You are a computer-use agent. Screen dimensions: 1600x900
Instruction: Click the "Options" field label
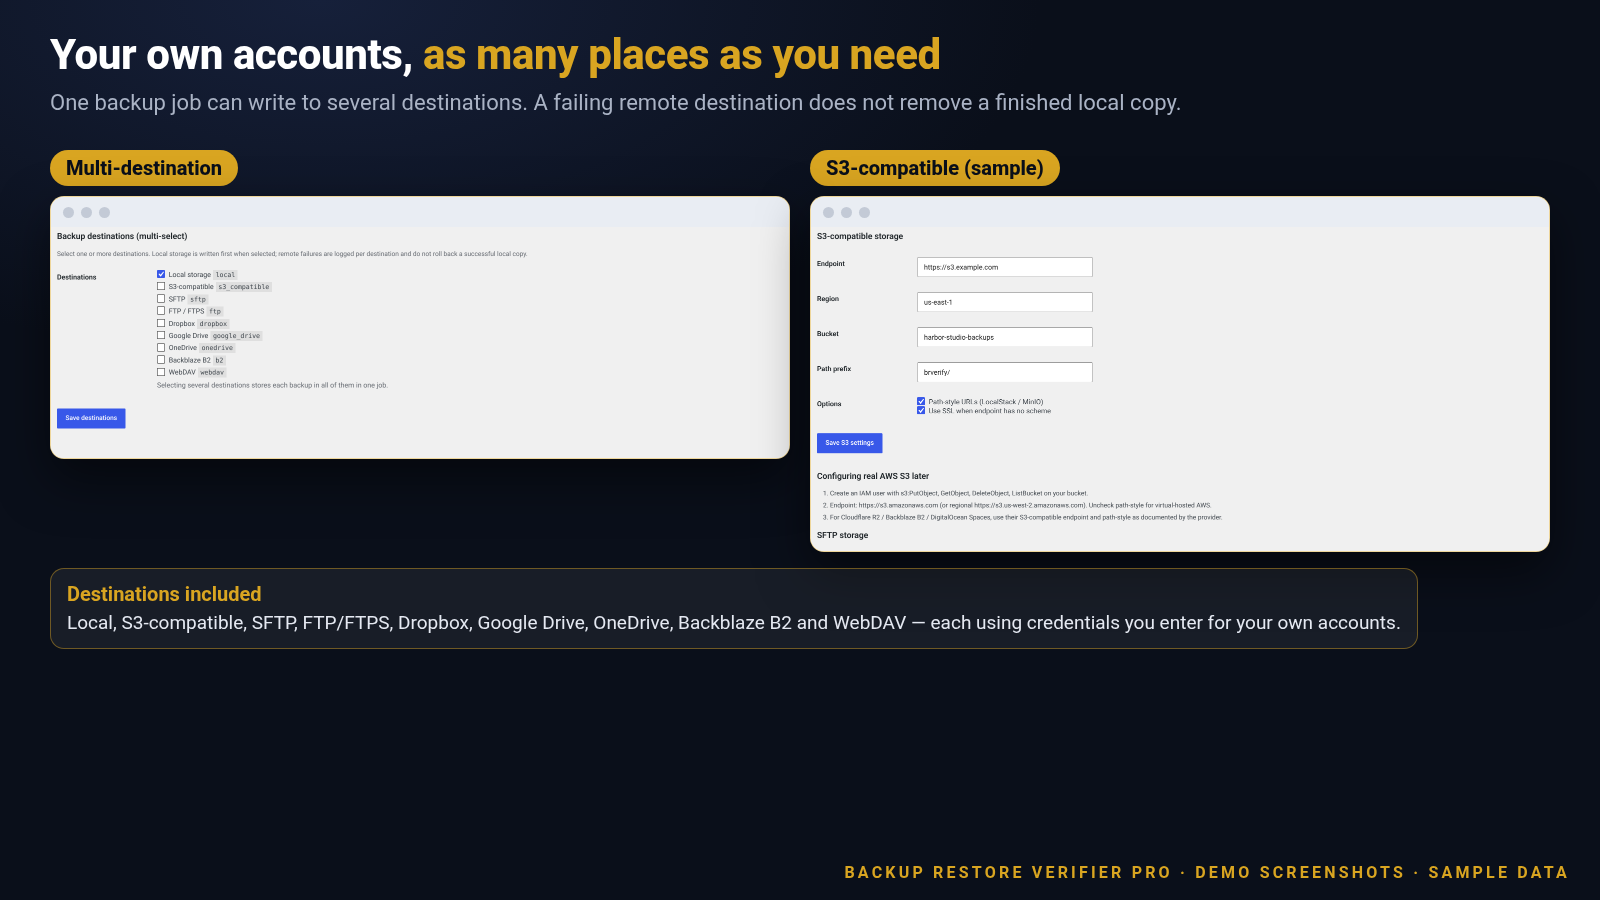tap(829, 404)
